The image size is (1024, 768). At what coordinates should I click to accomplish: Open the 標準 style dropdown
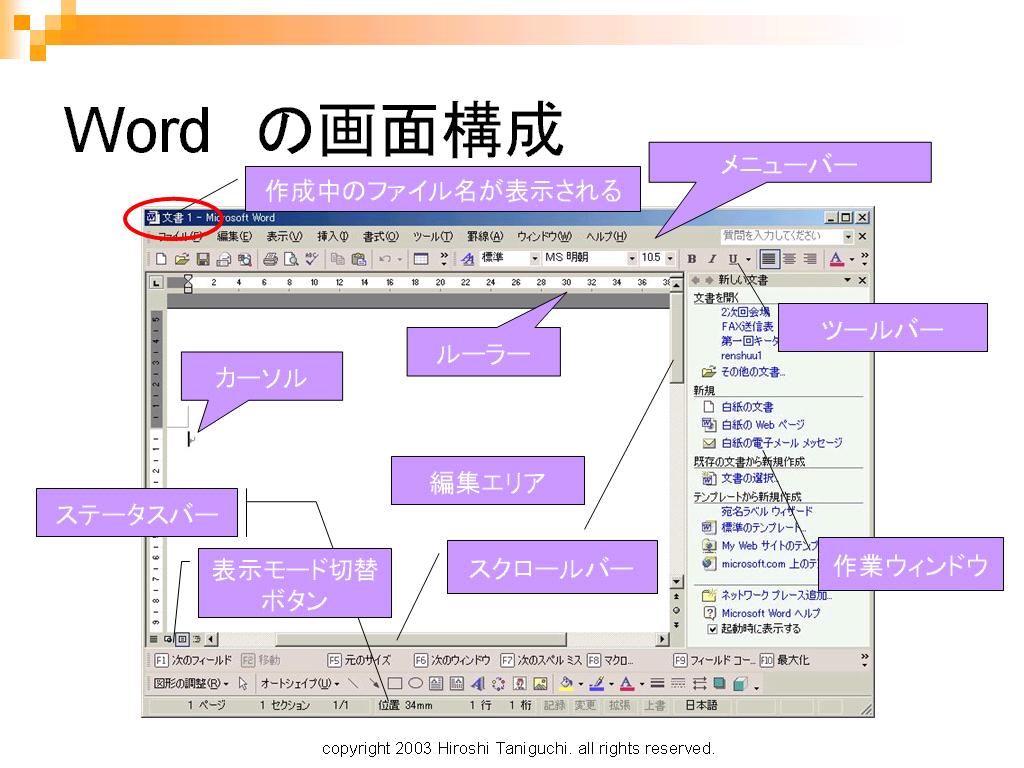coord(534,259)
